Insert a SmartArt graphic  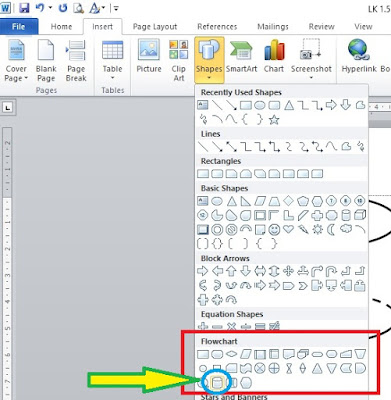[x=241, y=57]
